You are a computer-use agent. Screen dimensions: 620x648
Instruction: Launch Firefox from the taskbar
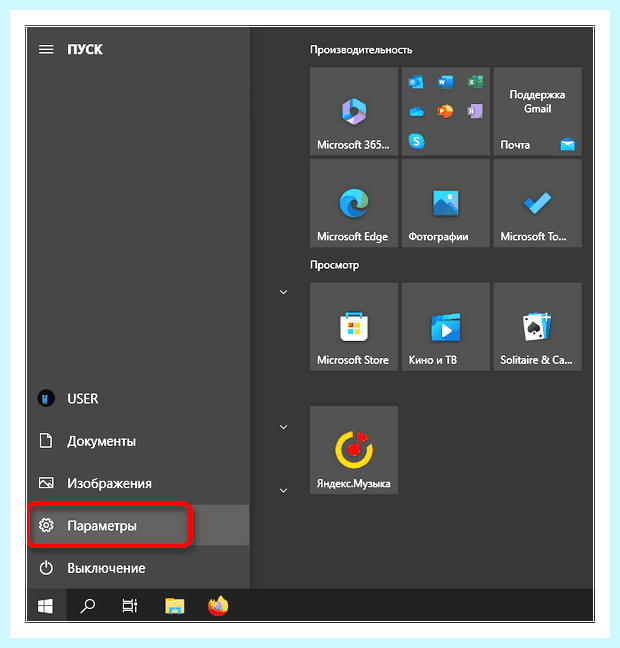click(x=218, y=606)
